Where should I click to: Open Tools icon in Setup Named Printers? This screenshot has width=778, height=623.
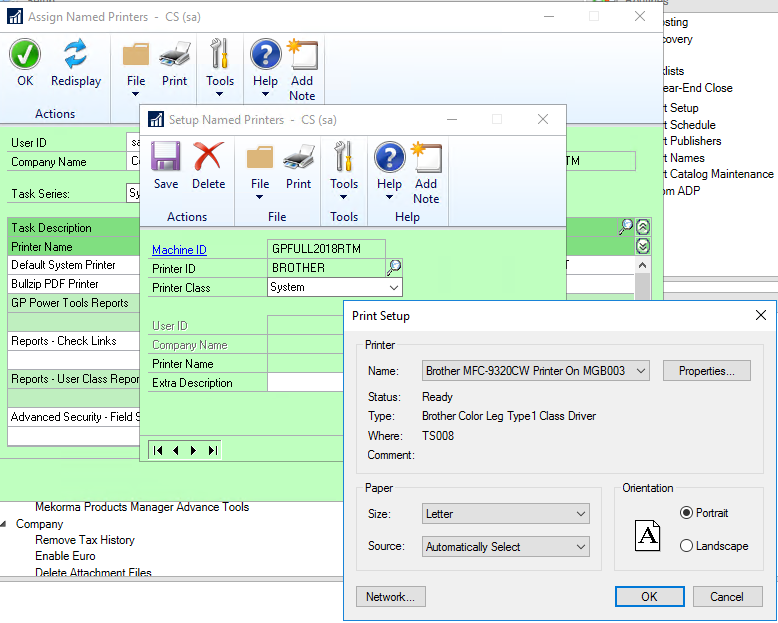click(x=343, y=157)
